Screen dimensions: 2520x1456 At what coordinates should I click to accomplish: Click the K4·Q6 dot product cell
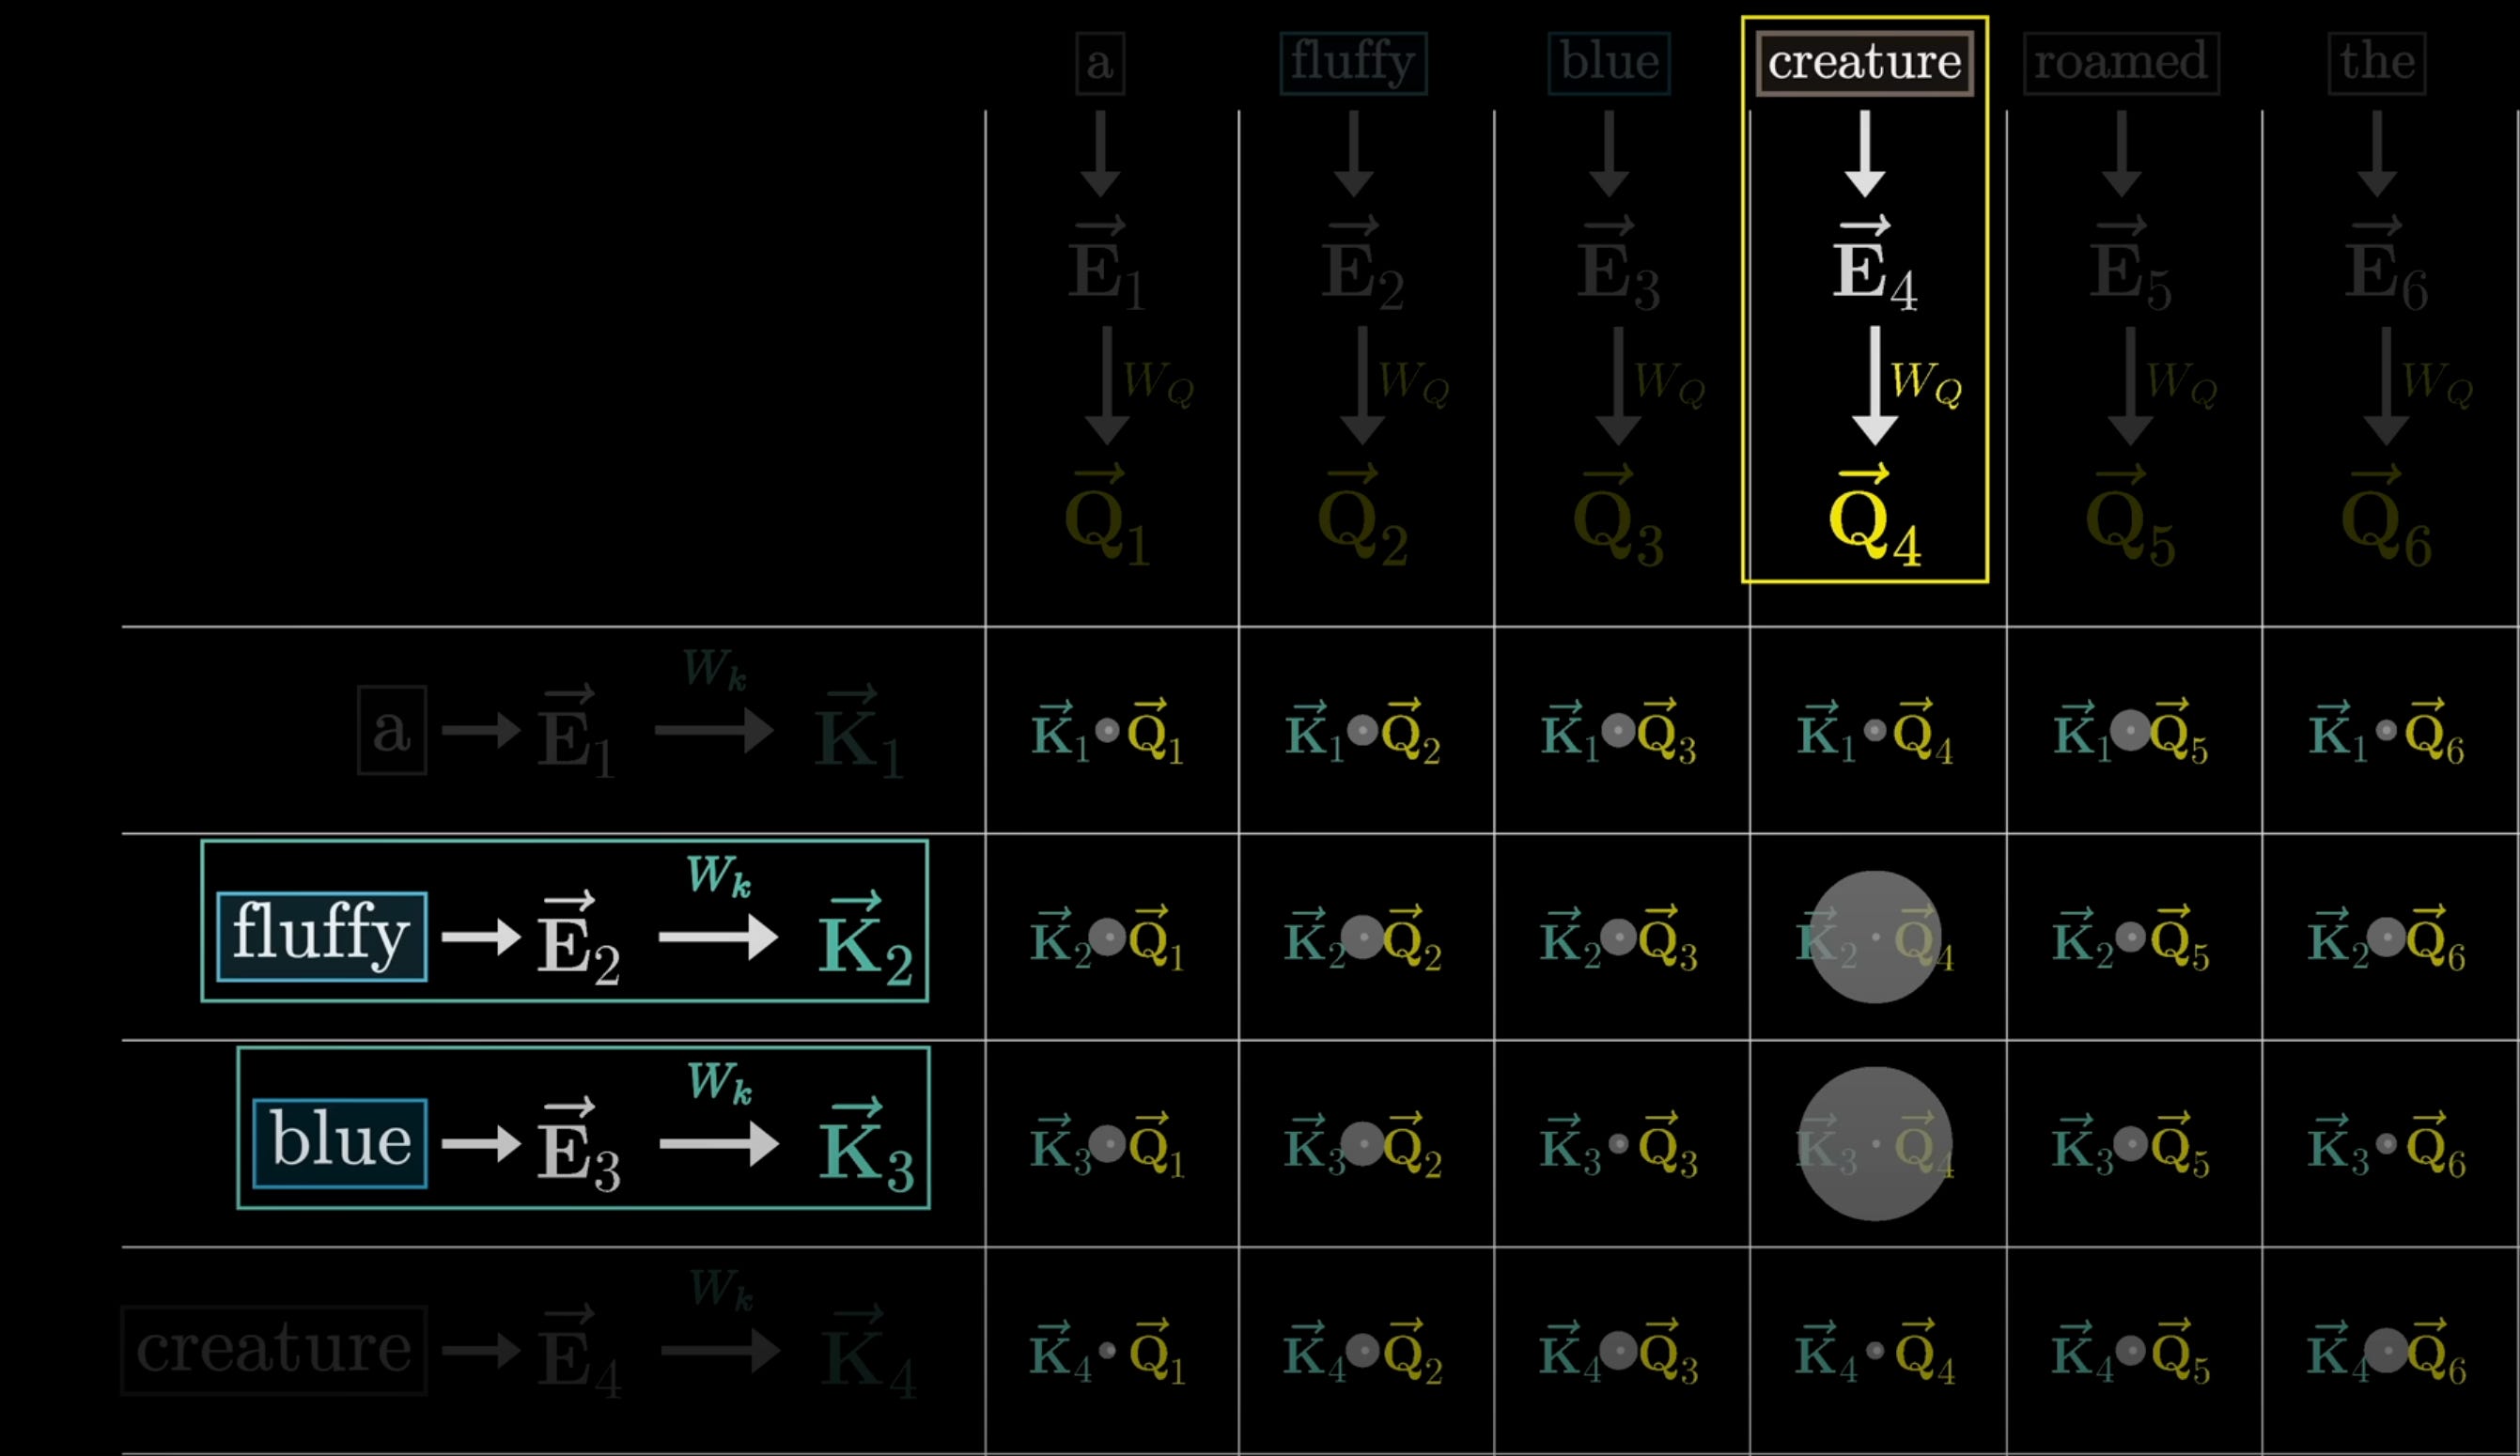click(x=2386, y=1352)
